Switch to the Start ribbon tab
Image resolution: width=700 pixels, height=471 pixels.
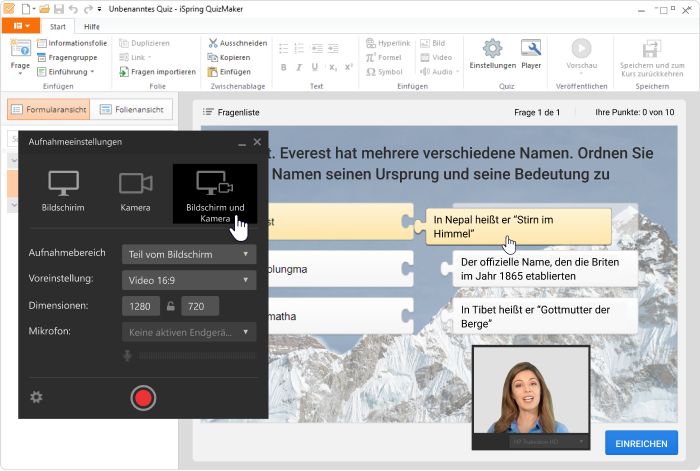click(58, 27)
